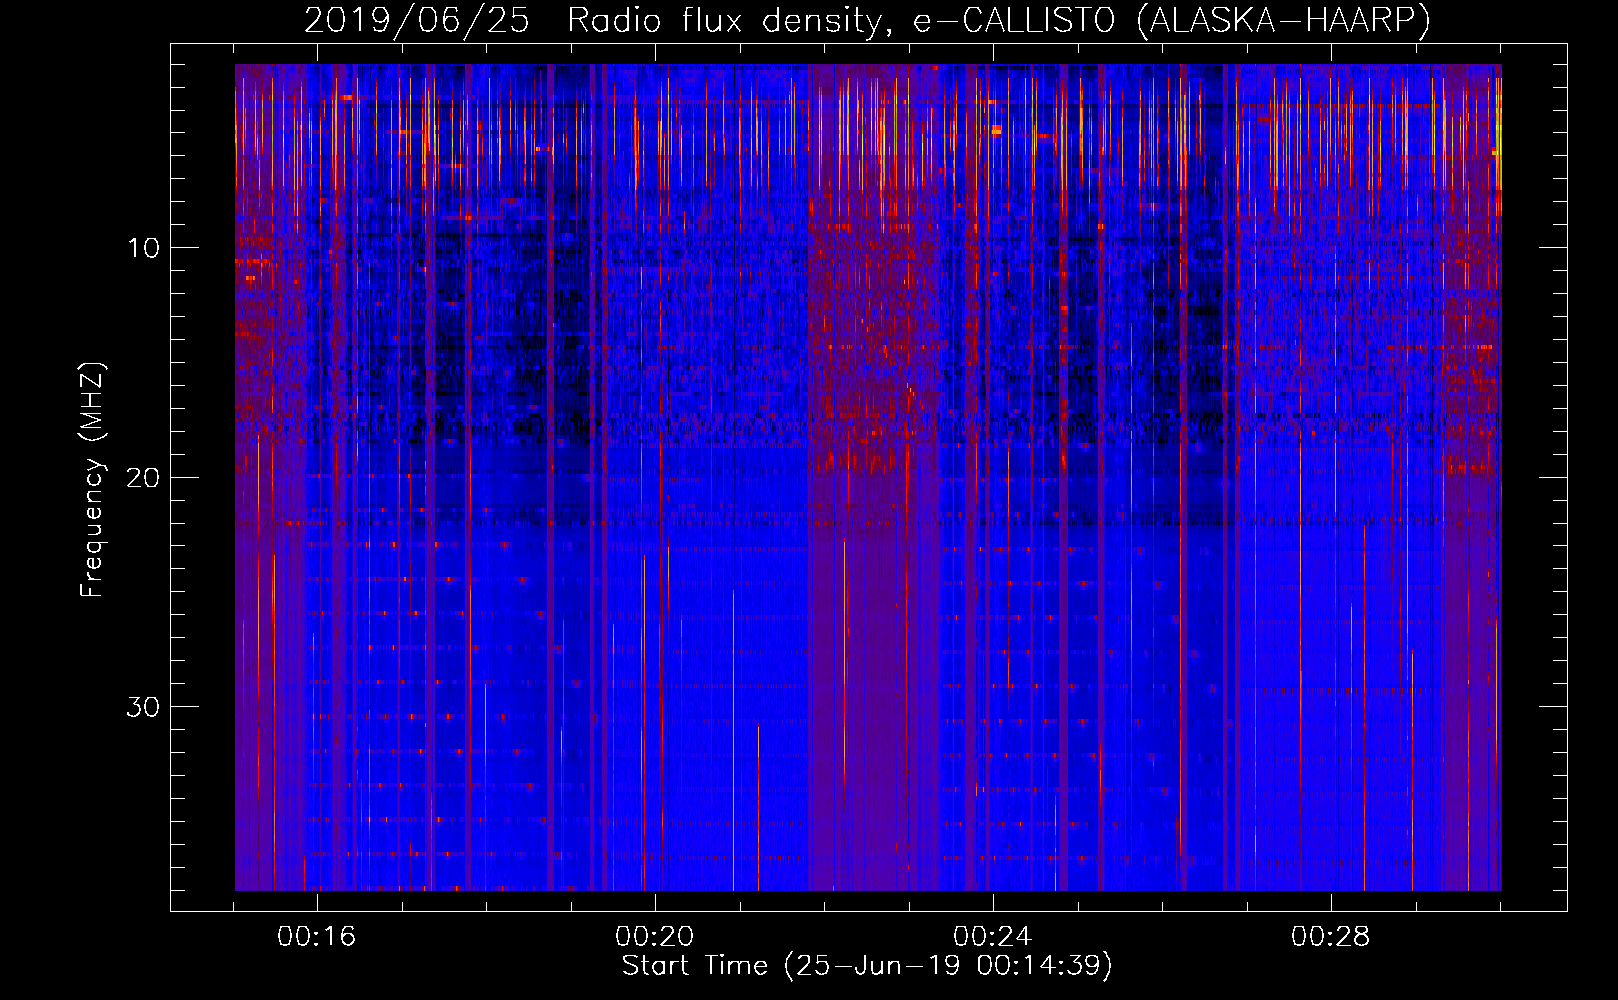Click the time tick label "00:24"
The height and width of the screenshot is (1000, 1618).
[x=993, y=937]
